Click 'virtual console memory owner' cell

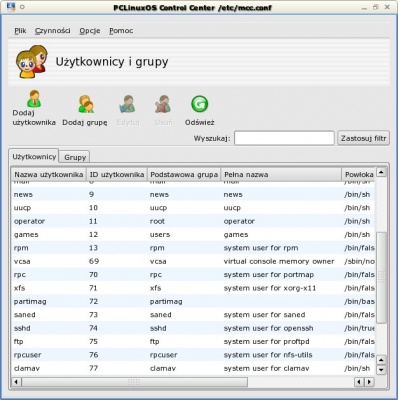pyautogui.click(x=279, y=261)
